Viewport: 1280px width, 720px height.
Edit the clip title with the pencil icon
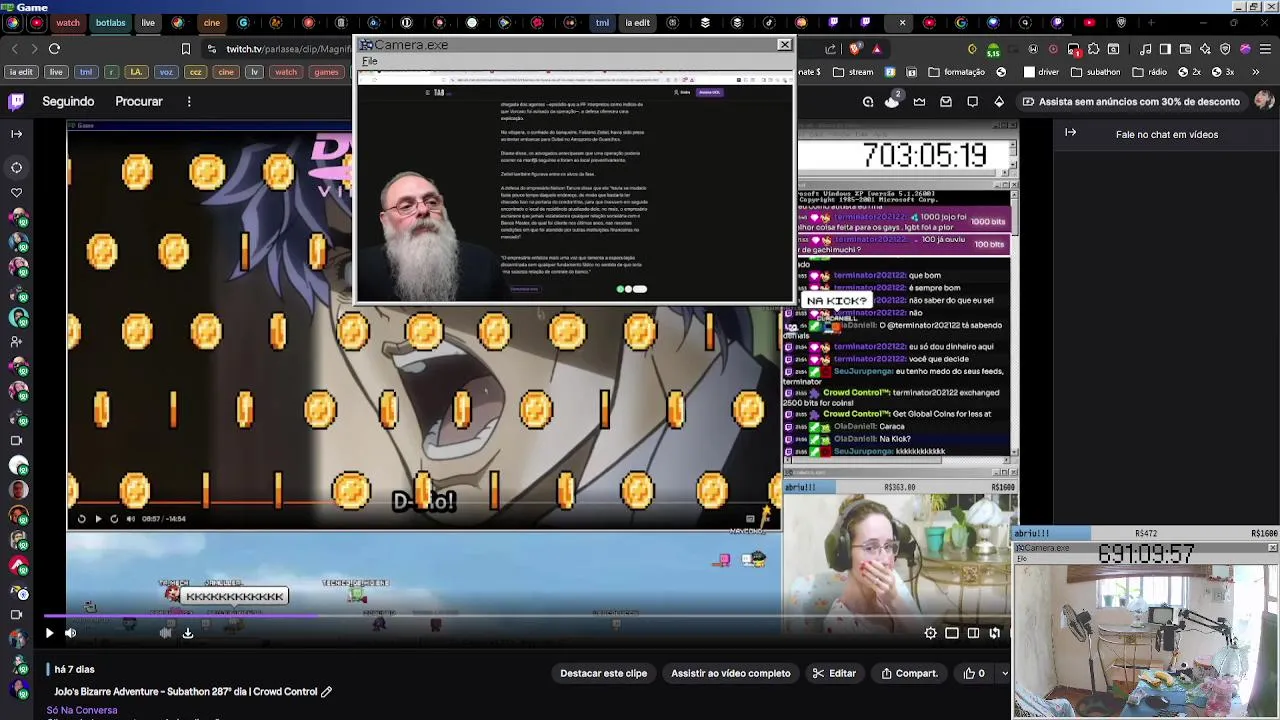point(326,691)
